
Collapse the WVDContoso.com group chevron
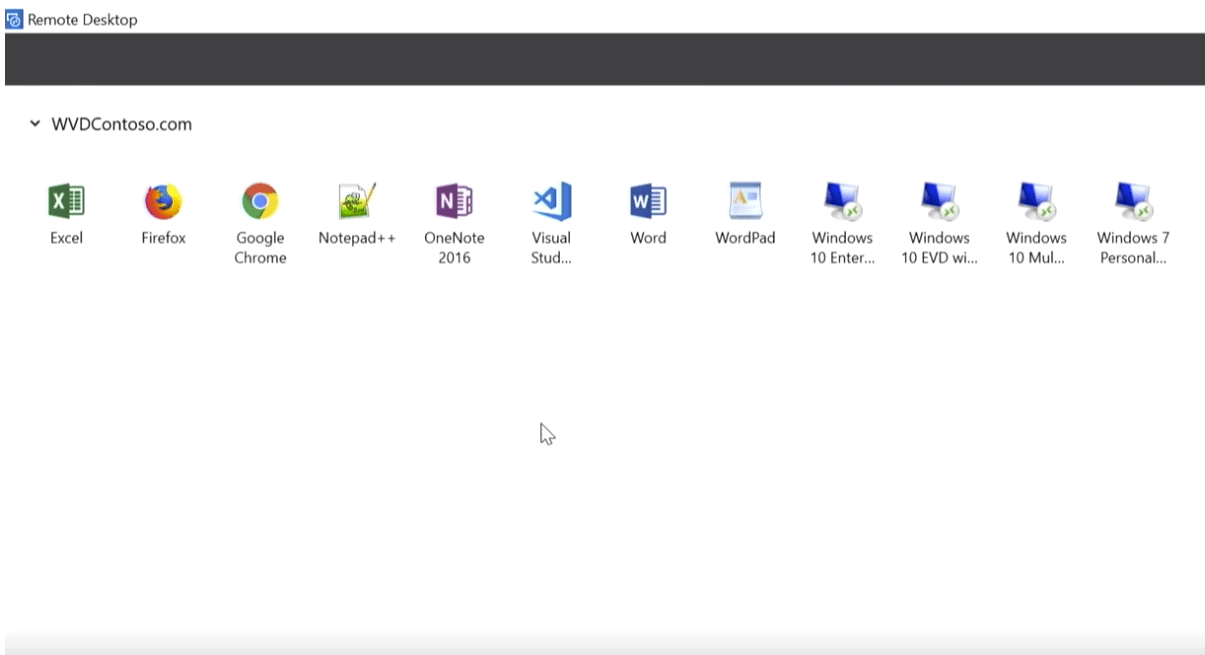35,125
